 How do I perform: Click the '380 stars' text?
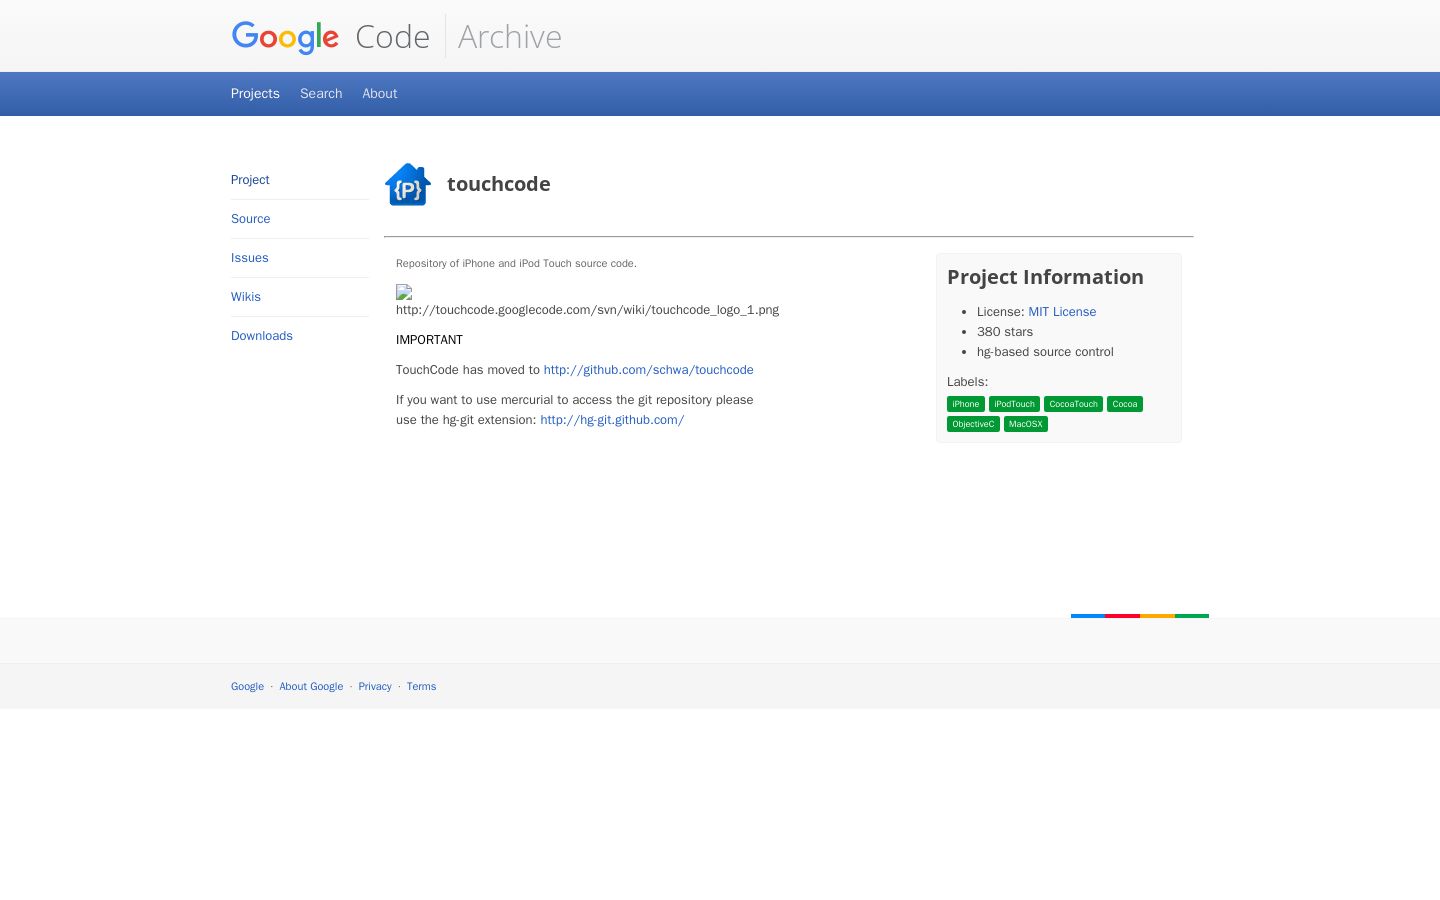(x=1005, y=332)
